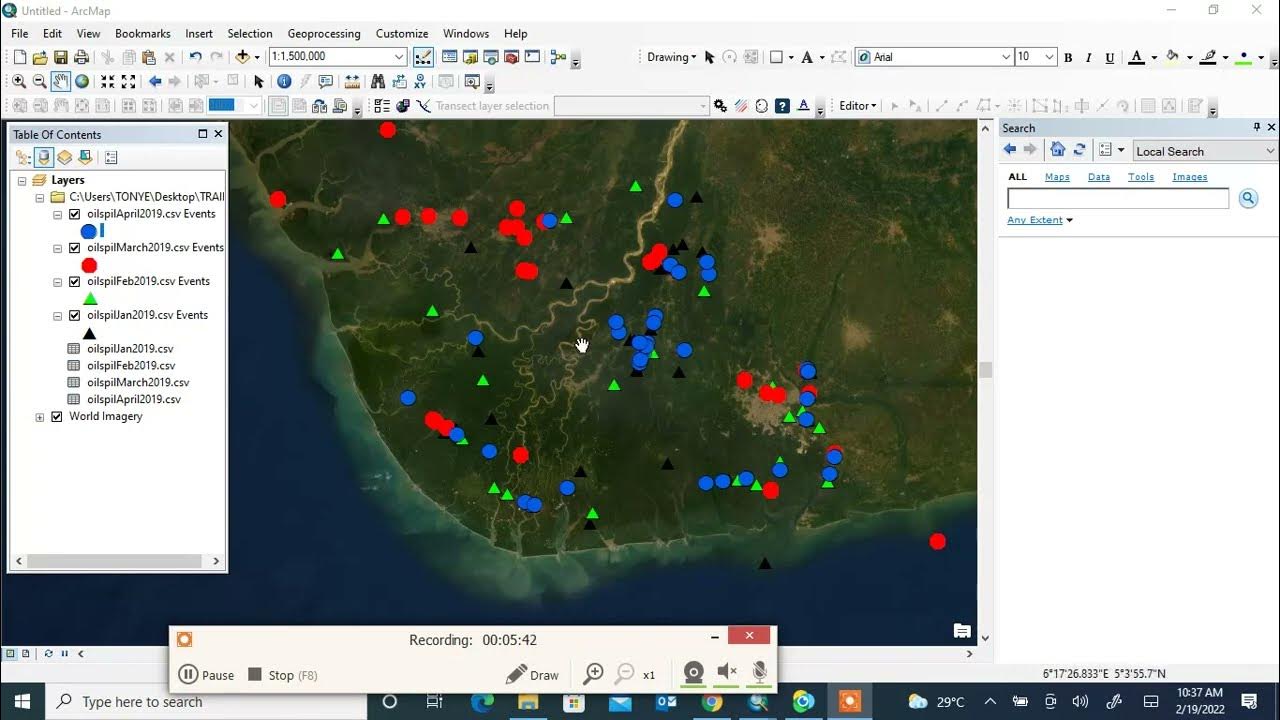The width and height of the screenshot is (1280, 720).
Task: Open the Find binoculars tool
Action: point(378,82)
